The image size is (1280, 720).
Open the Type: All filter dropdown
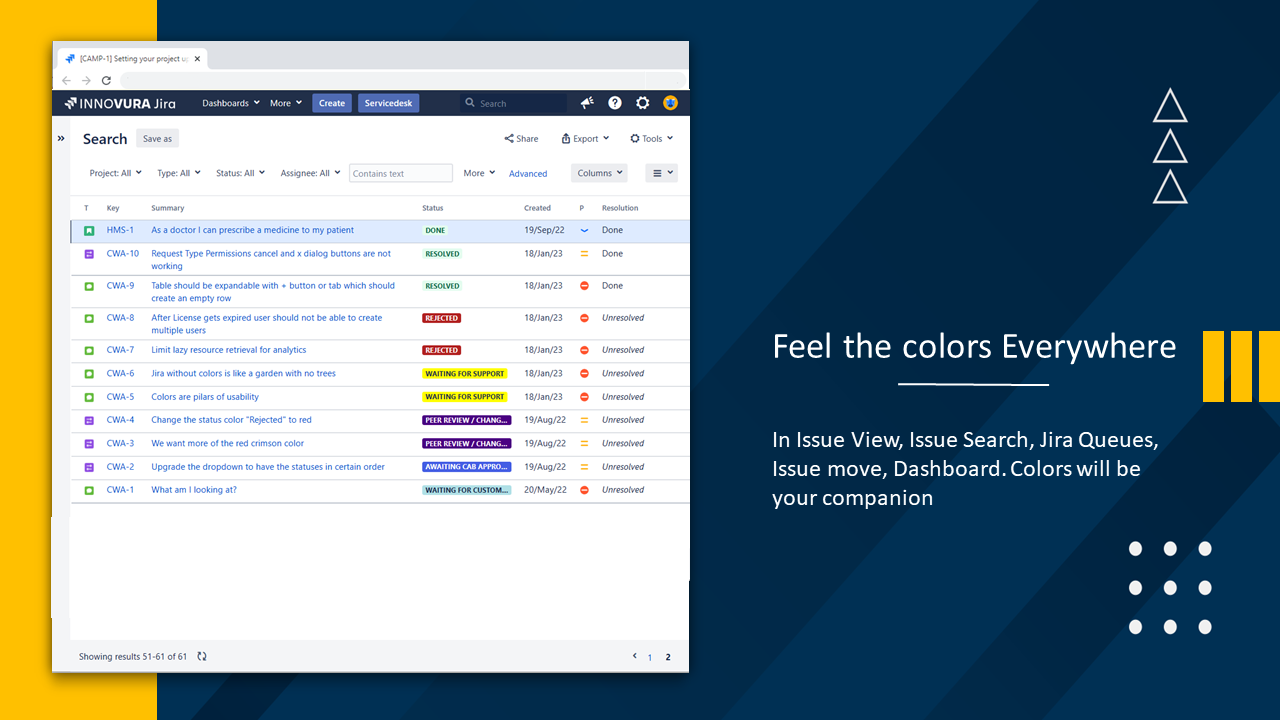point(178,173)
